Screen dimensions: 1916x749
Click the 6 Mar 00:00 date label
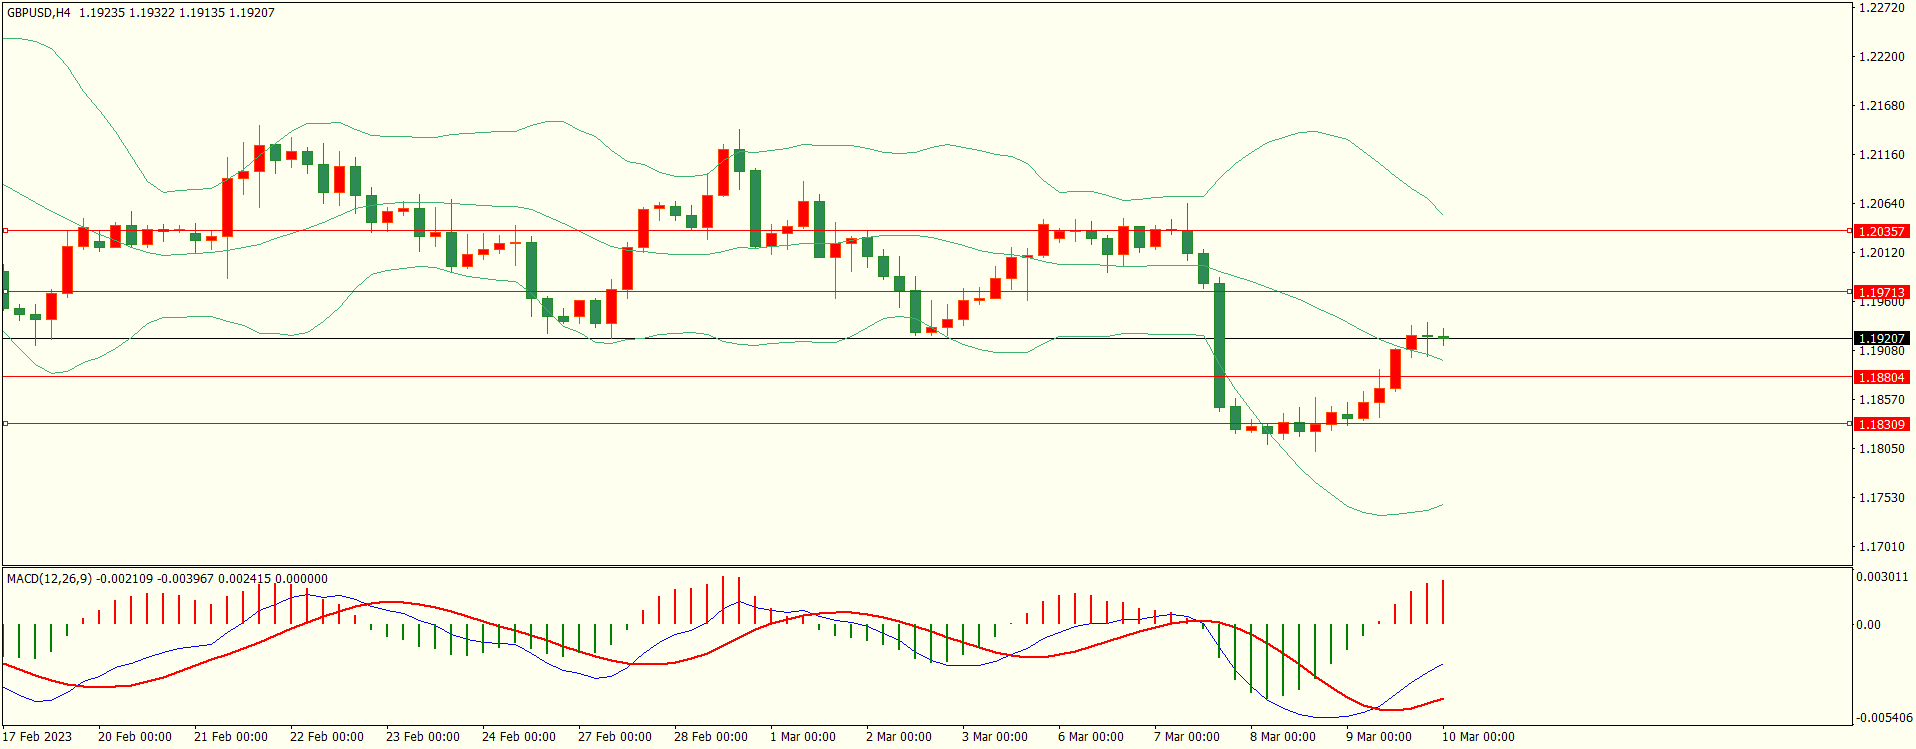coord(1091,737)
